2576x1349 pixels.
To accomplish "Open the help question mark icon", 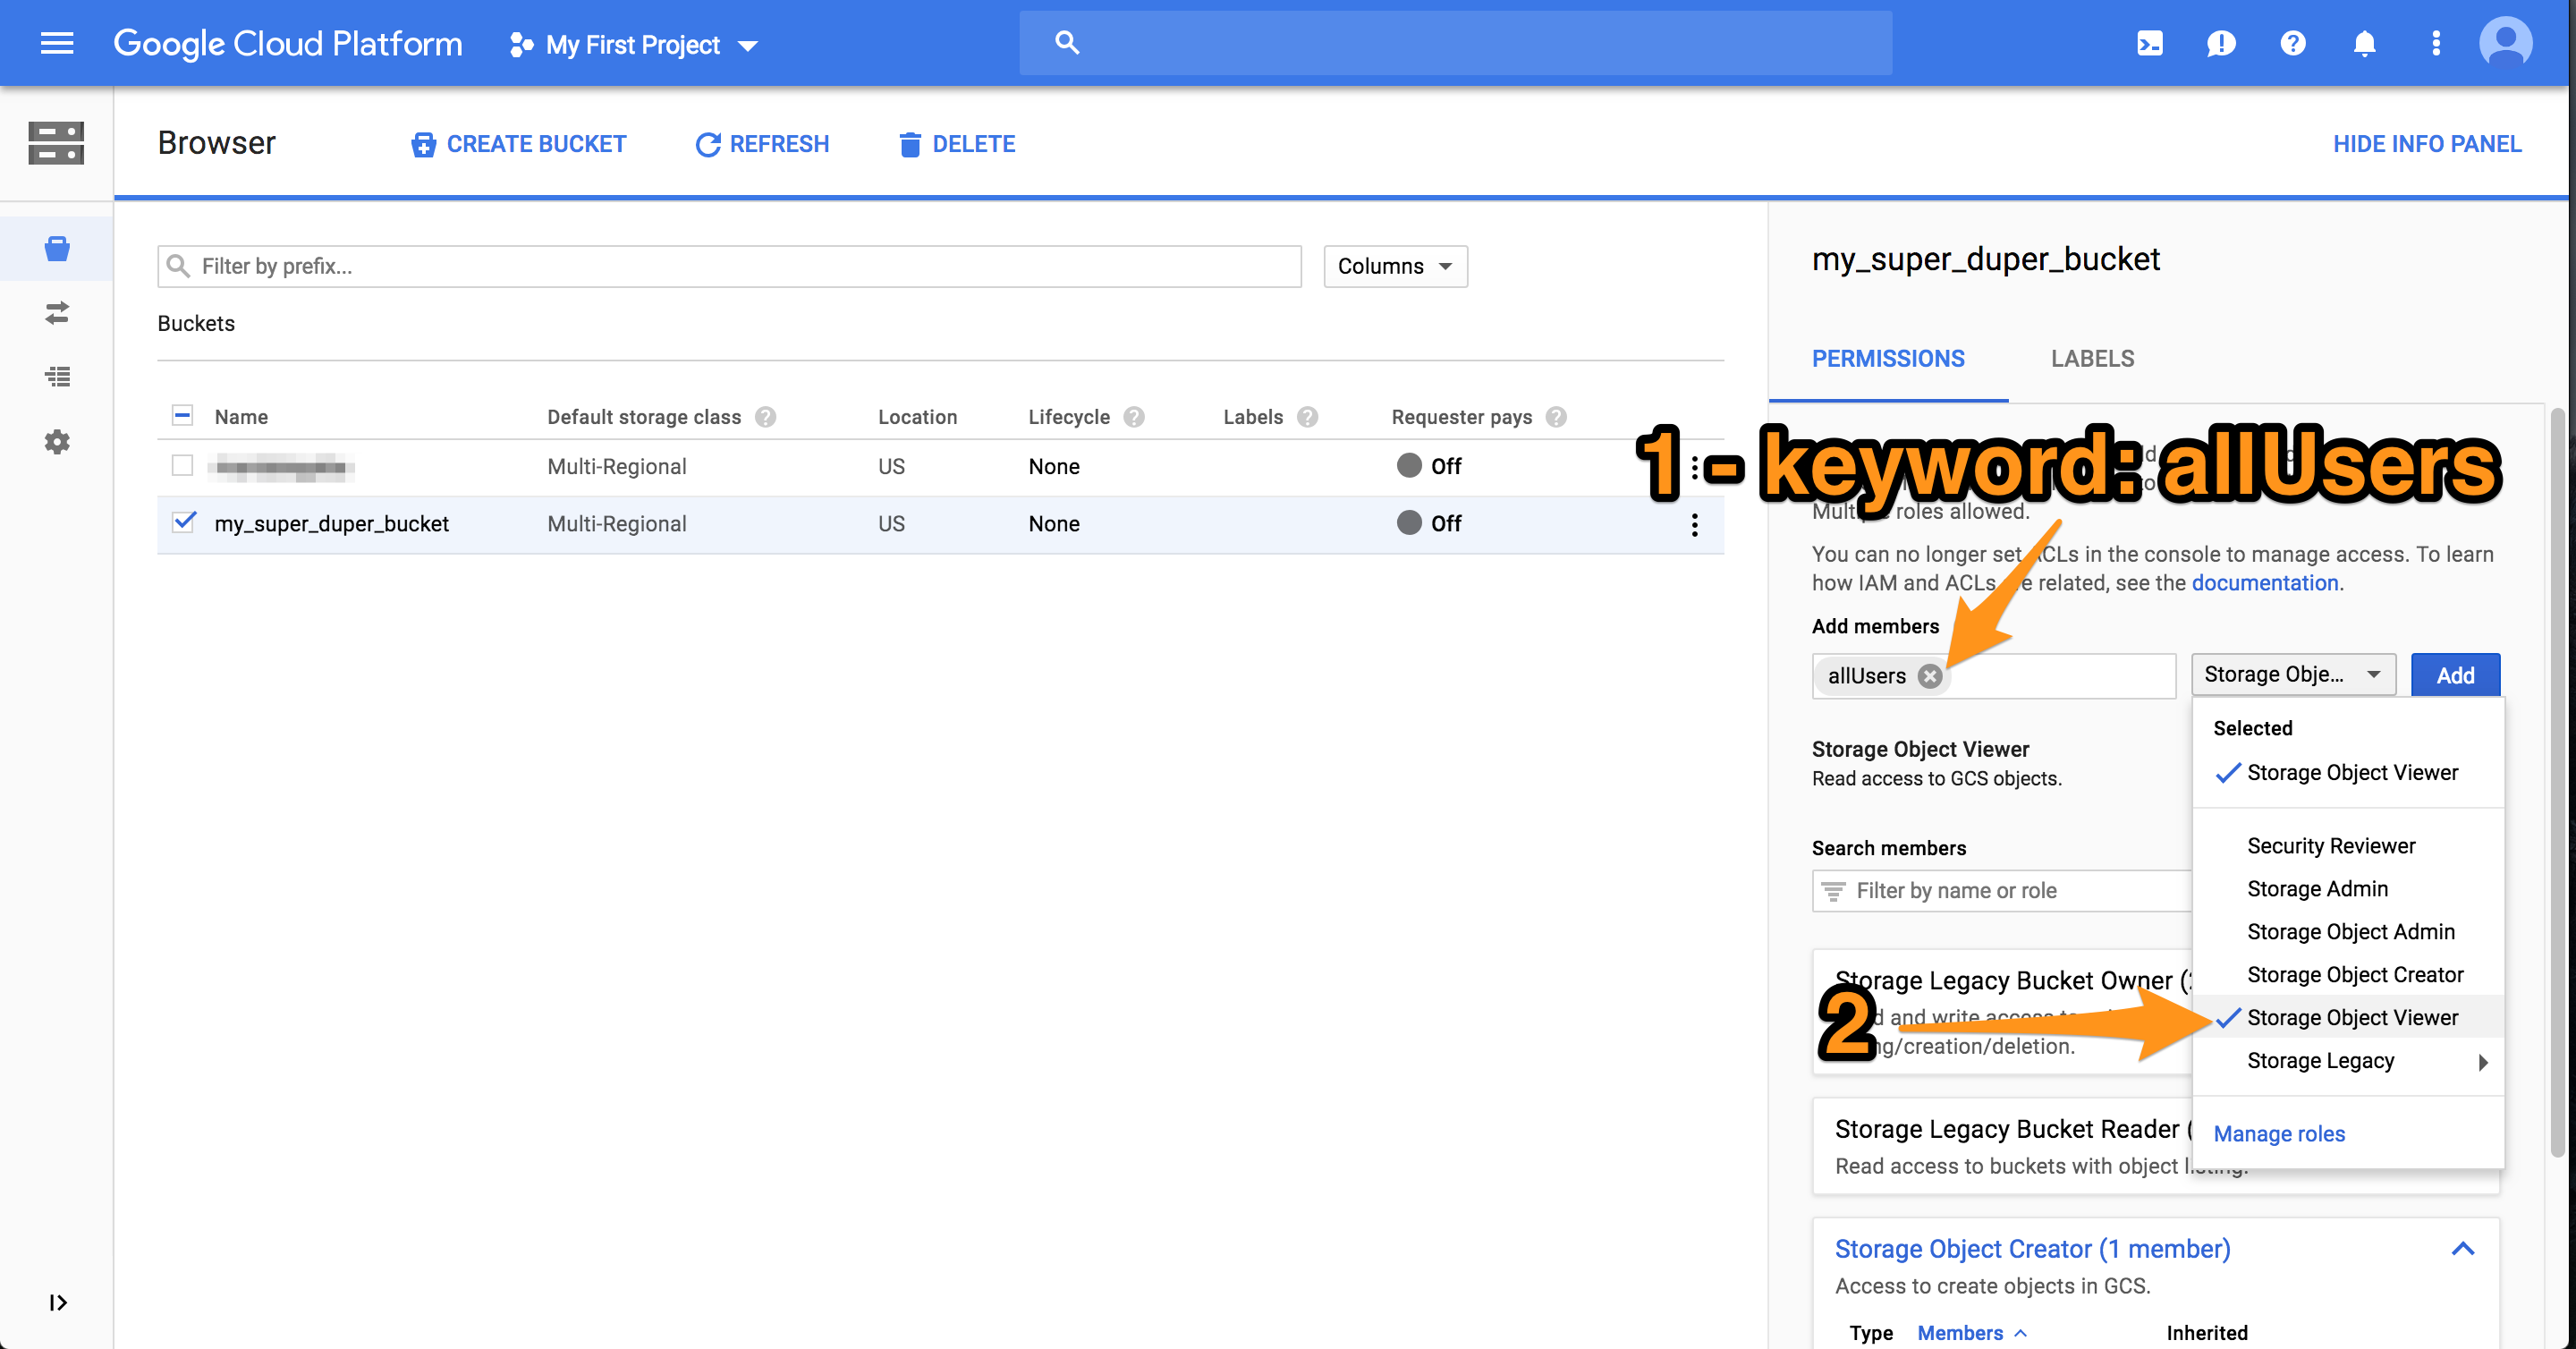I will 2293,43.
